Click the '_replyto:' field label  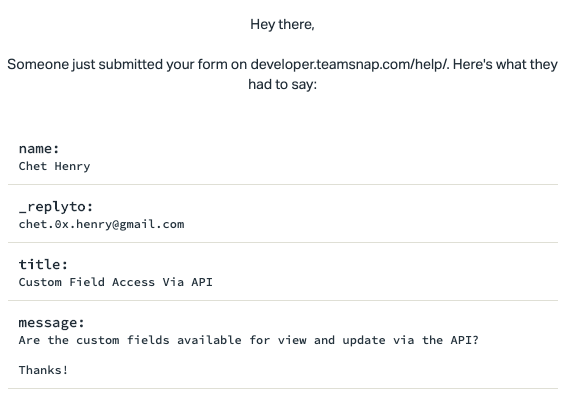point(56,207)
